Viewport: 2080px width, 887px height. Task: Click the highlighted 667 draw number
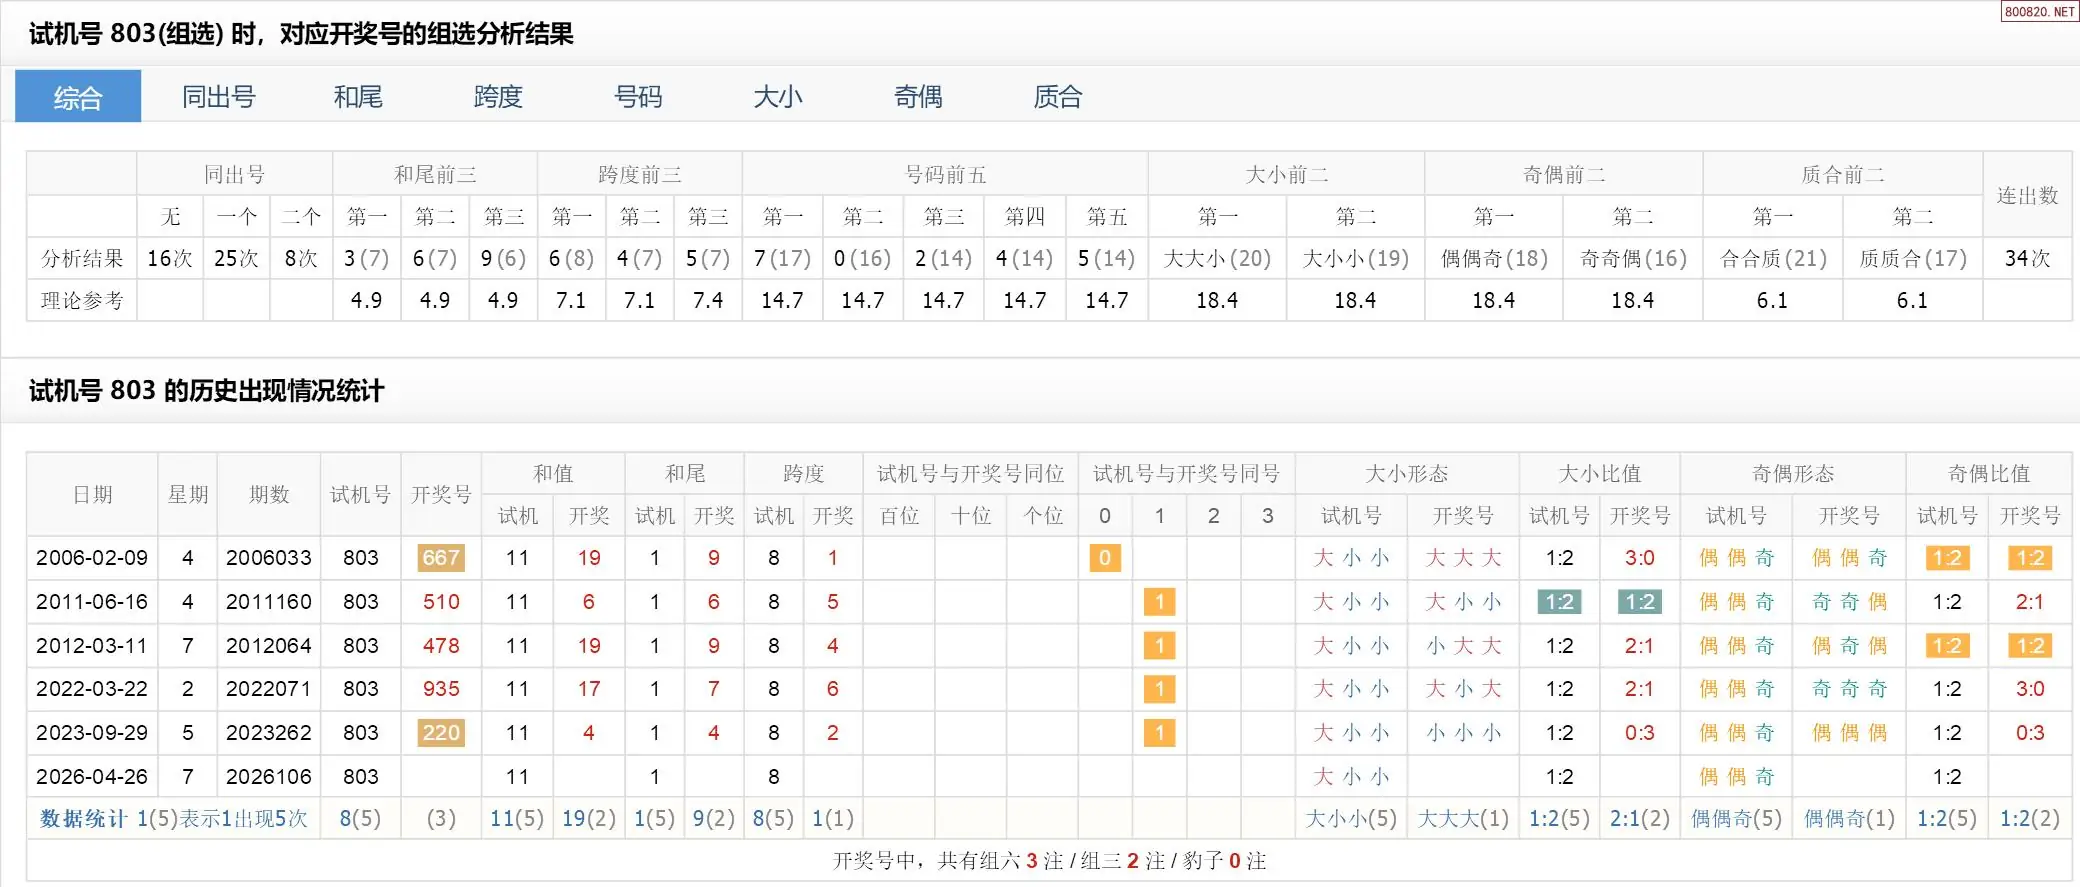click(441, 558)
